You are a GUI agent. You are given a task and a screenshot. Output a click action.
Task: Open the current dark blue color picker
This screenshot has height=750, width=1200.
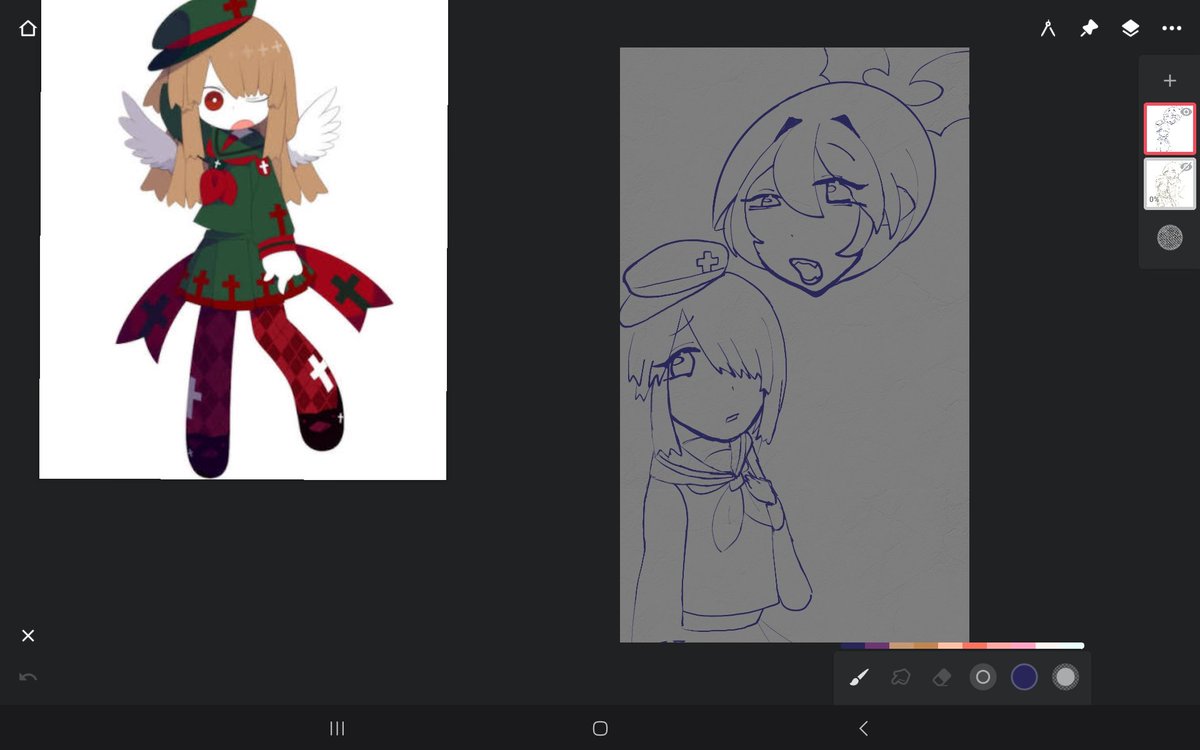(1024, 678)
